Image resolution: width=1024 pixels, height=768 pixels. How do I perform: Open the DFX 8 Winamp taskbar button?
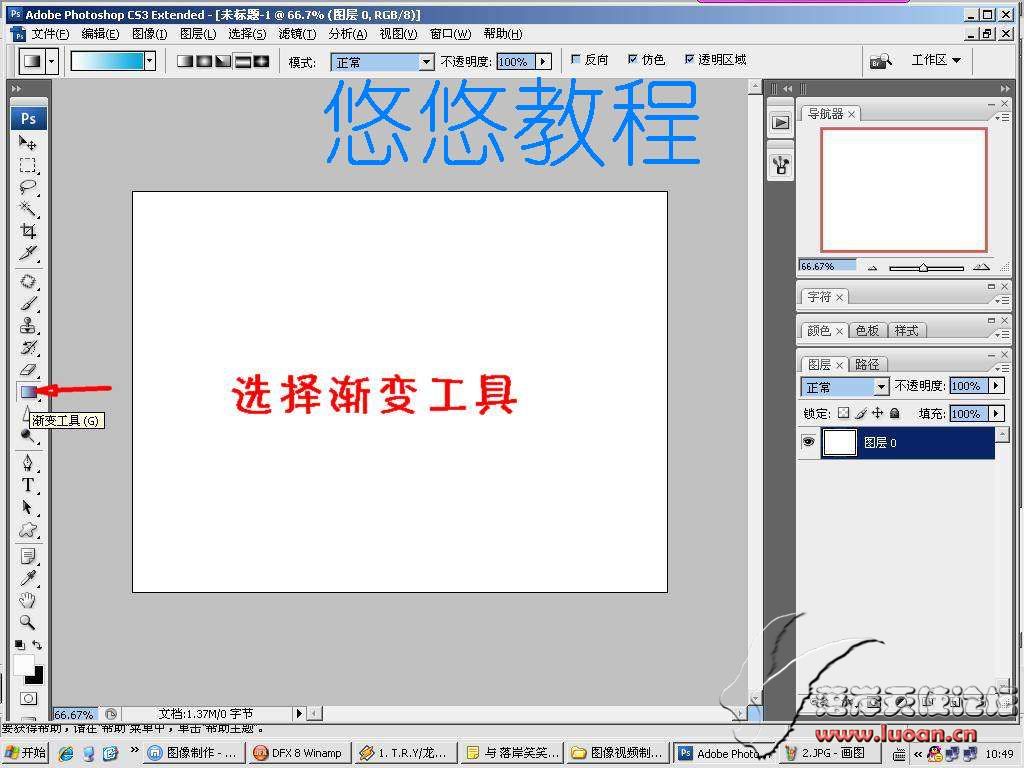pyautogui.click(x=300, y=753)
